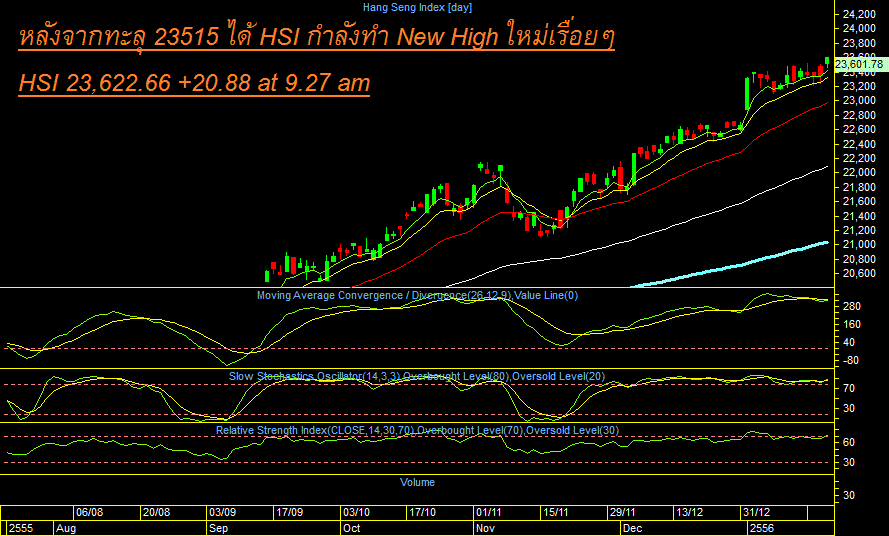Select the Relative Strength Index title
This screenshot has height=536, width=889.
[417, 431]
